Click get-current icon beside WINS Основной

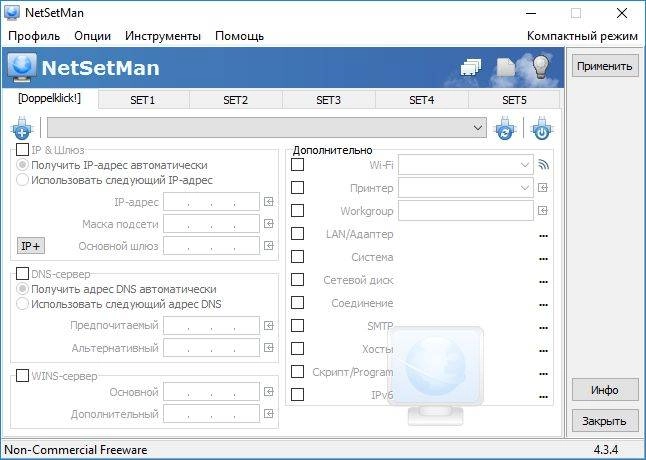(x=269, y=392)
